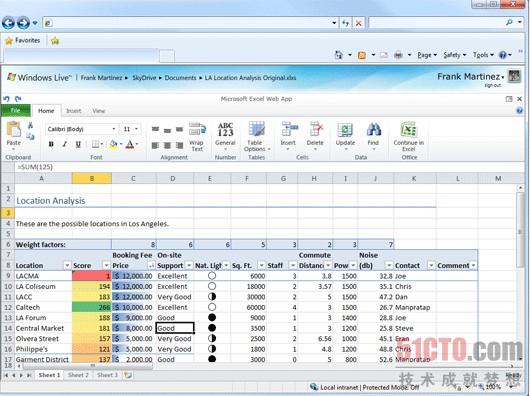Click the Location Analysis title cell
Viewport: 530px width, 396px height.
point(51,201)
